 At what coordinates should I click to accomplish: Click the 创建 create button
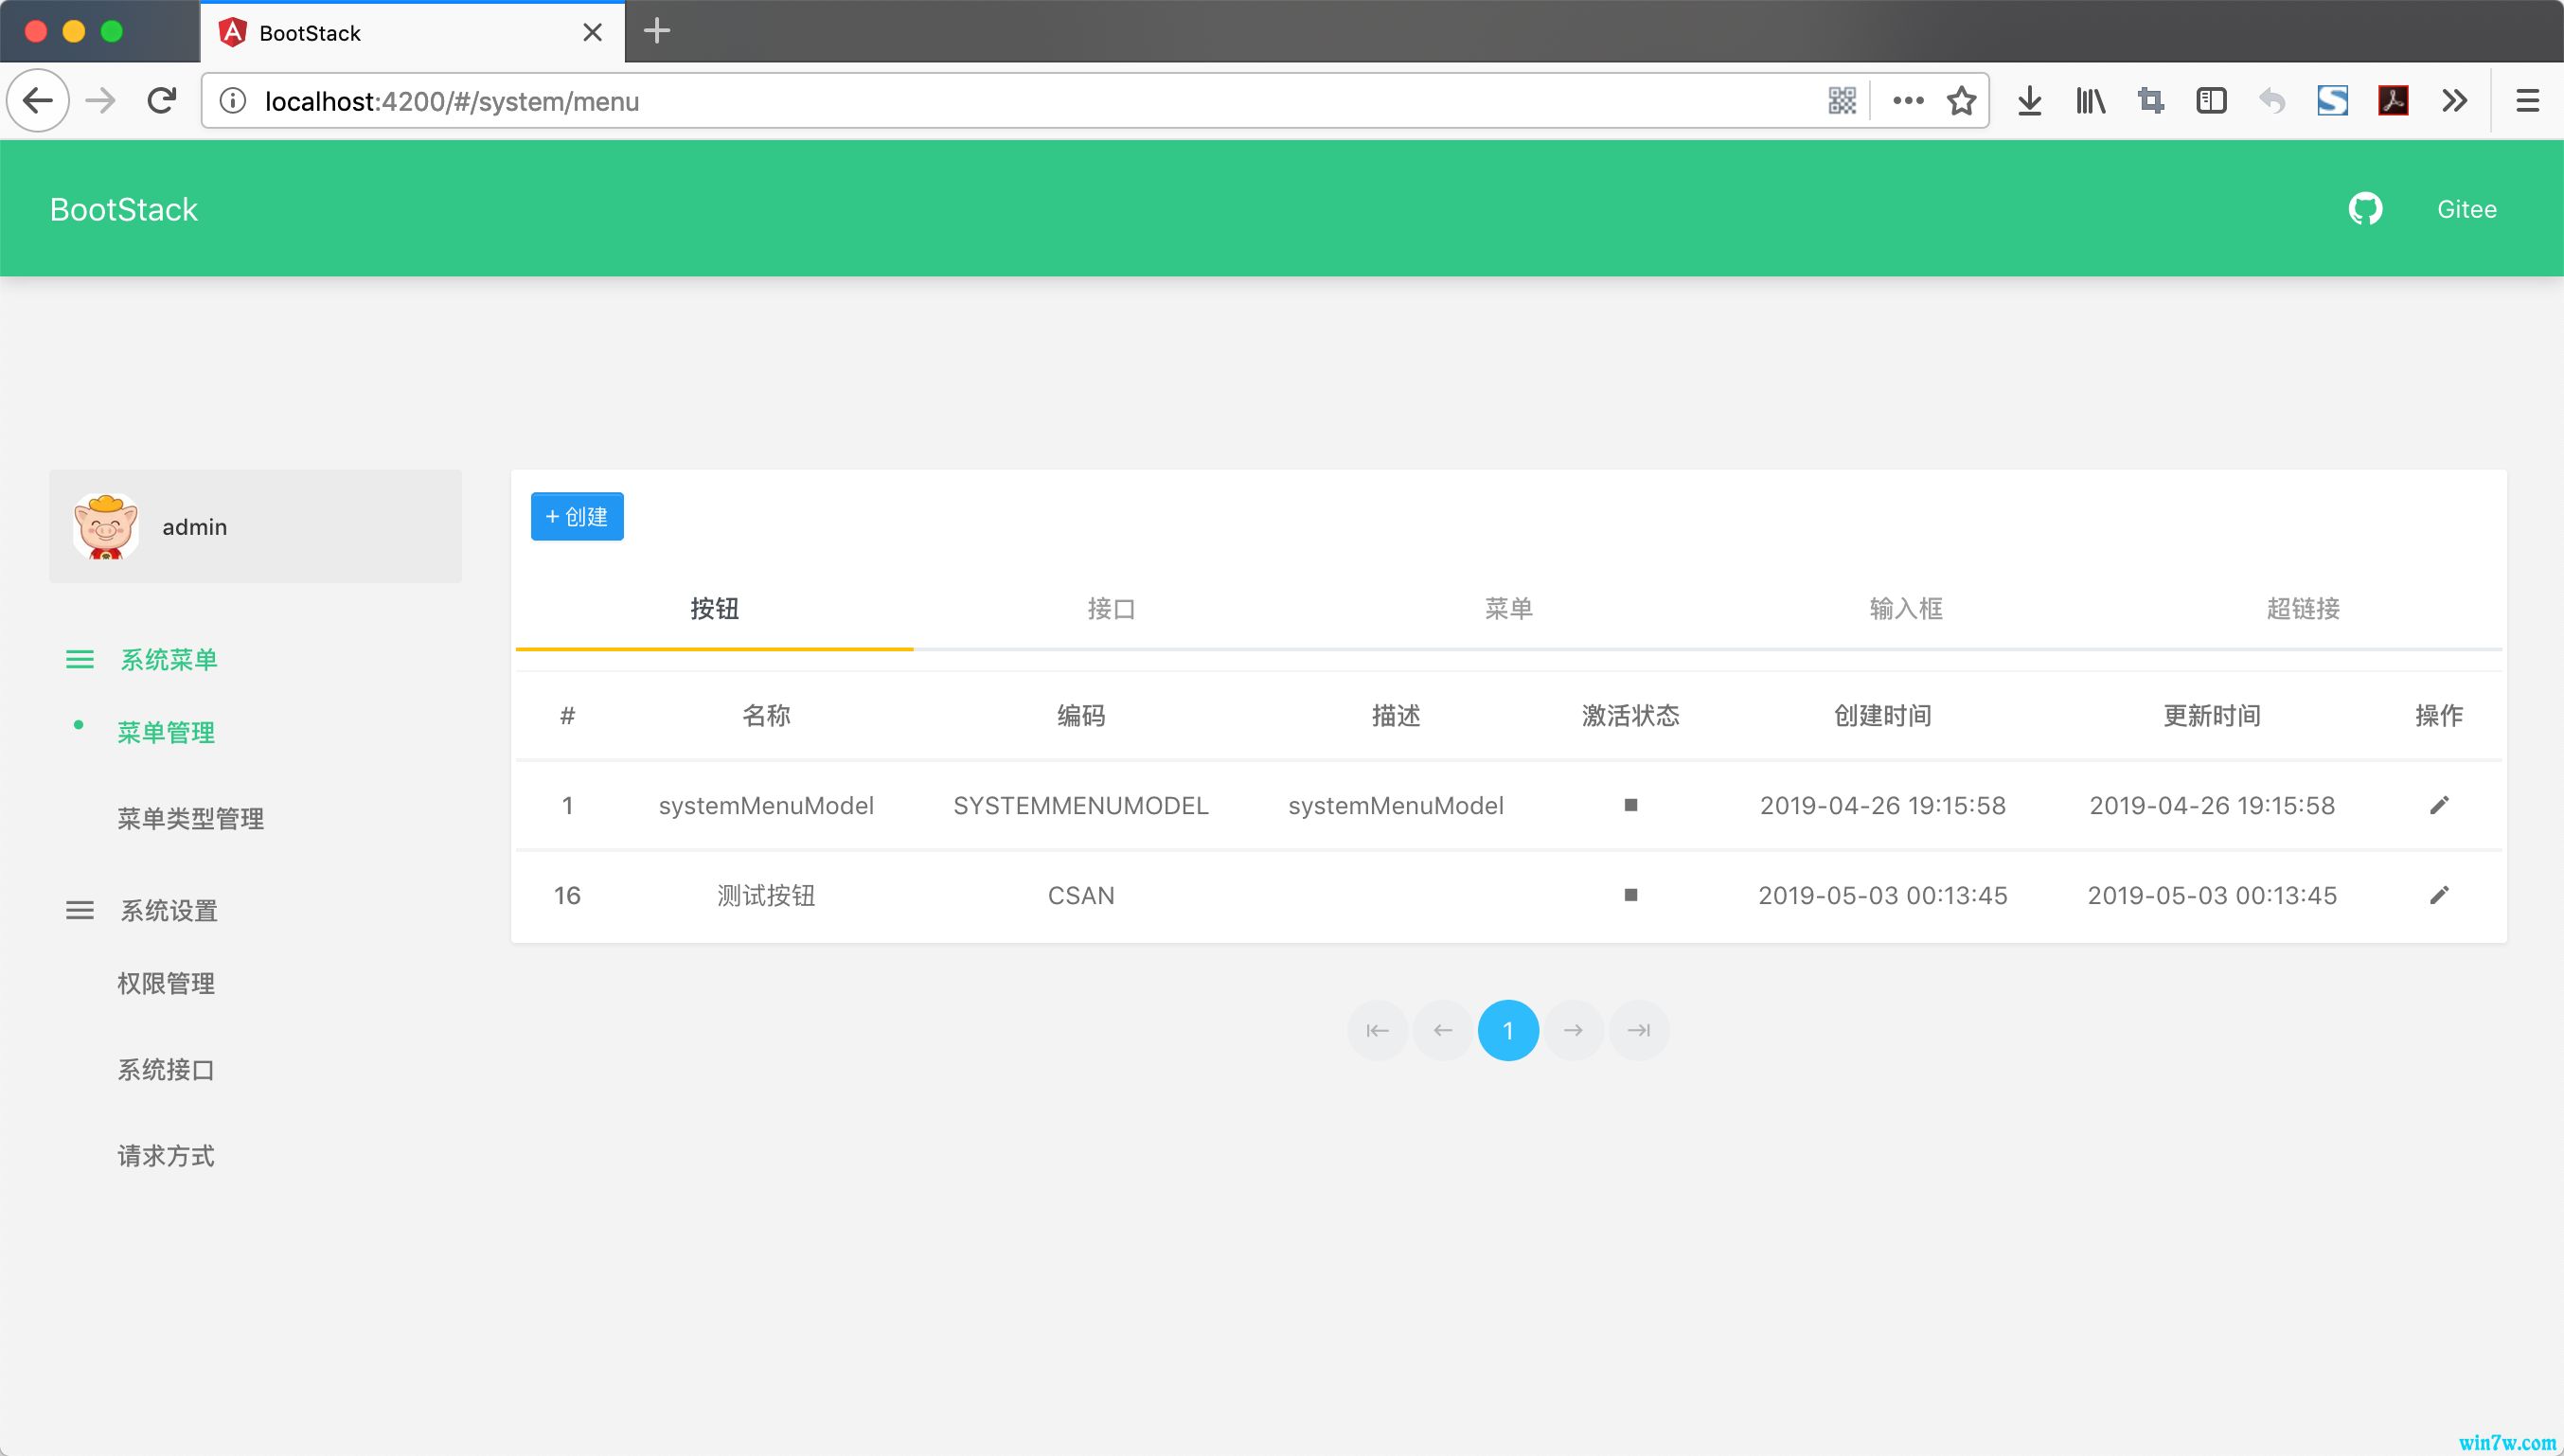[x=577, y=516]
